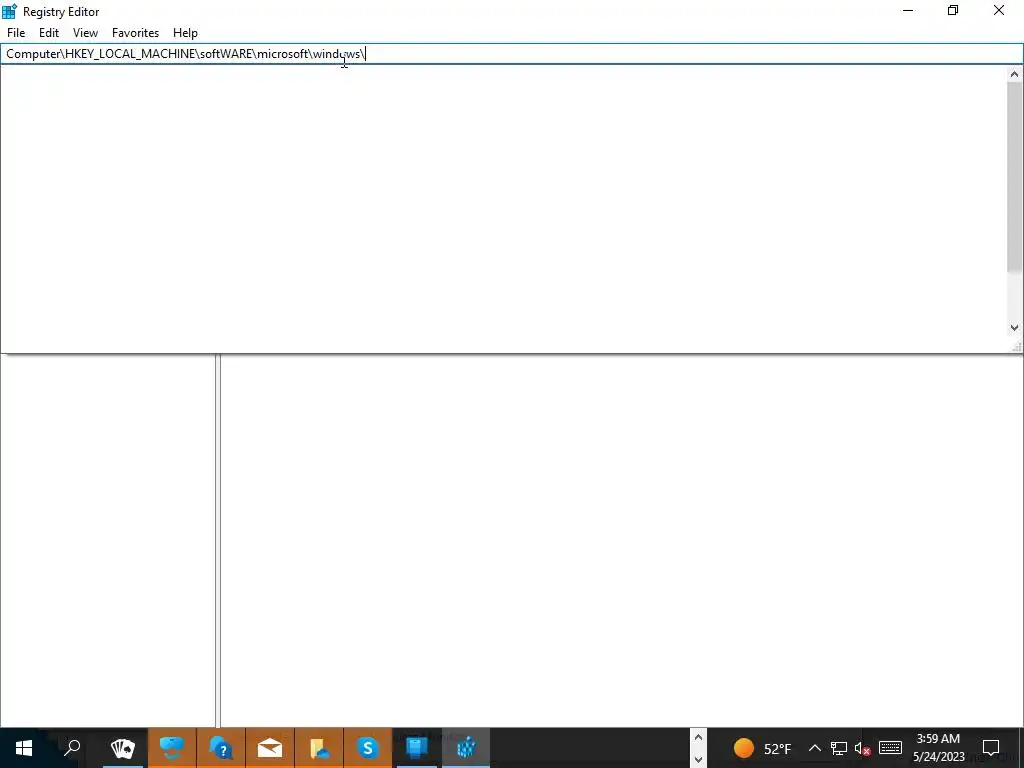Image resolution: width=1024 pixels, height=768 pixels.
Task: Open the Edit menu
Action: 49,33
